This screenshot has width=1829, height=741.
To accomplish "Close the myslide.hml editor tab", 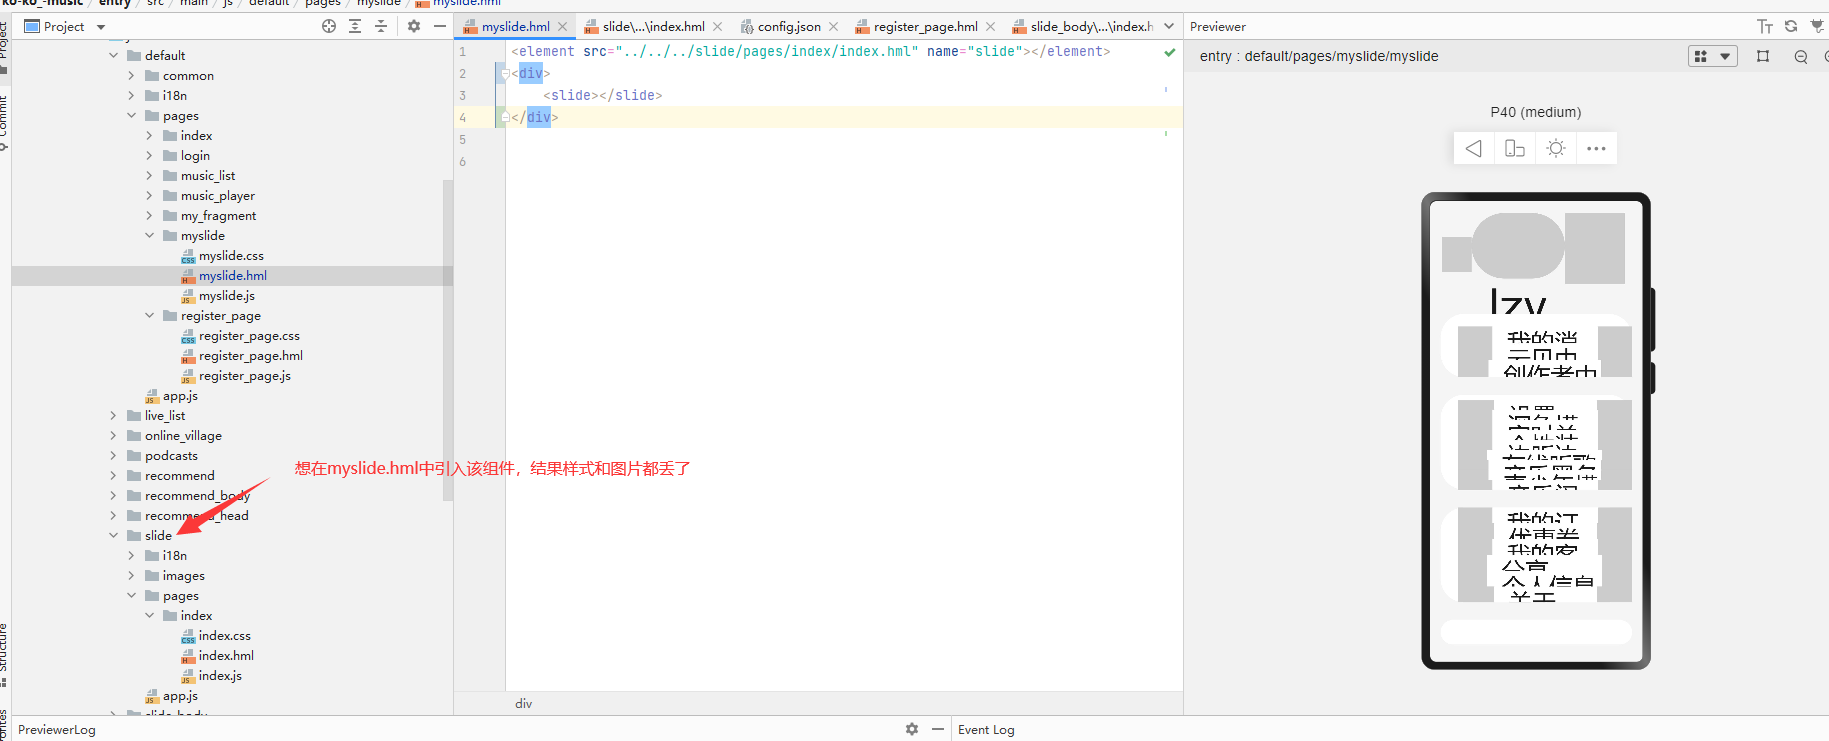I will pyautogui.click(x=563, y=27).
